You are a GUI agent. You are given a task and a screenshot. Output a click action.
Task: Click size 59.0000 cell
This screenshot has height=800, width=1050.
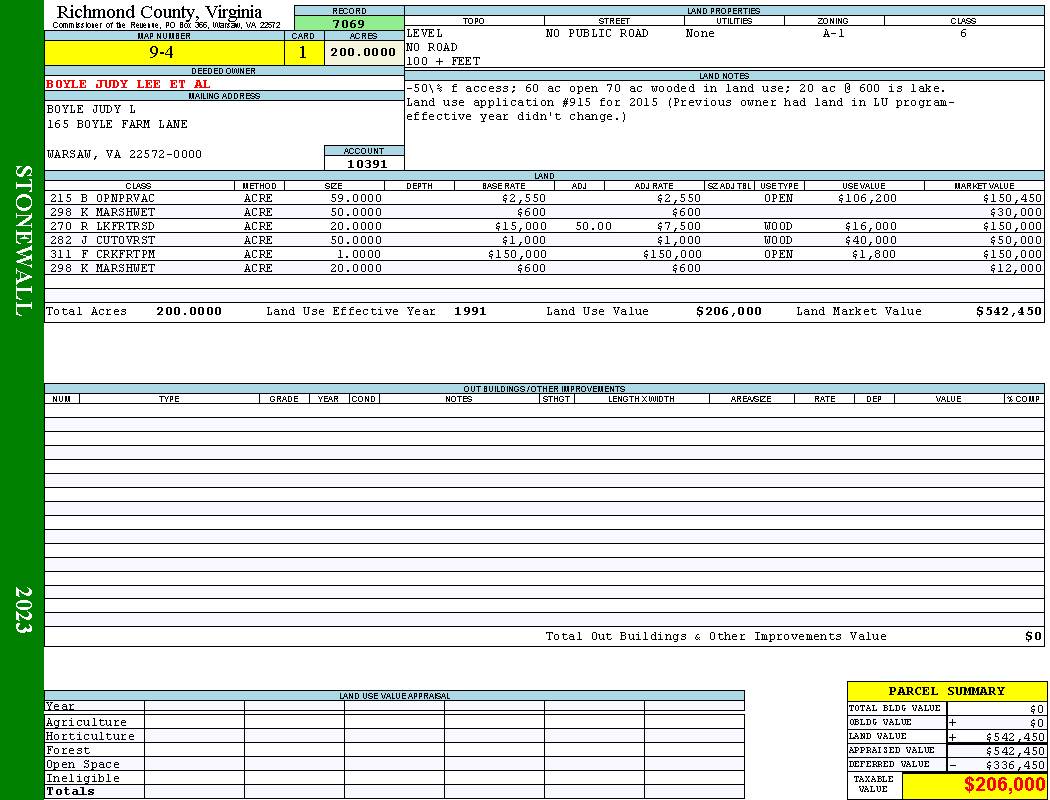click(356, 198)
